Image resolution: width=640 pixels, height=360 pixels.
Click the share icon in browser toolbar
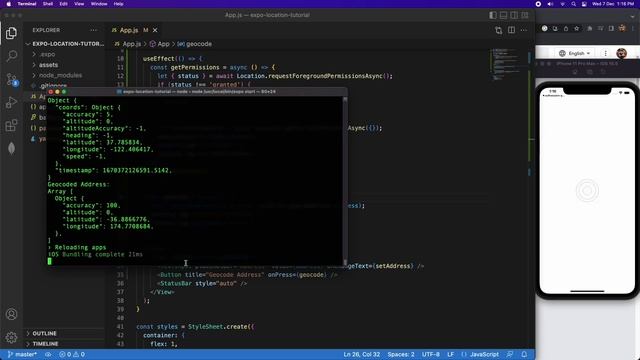point(566,29)
